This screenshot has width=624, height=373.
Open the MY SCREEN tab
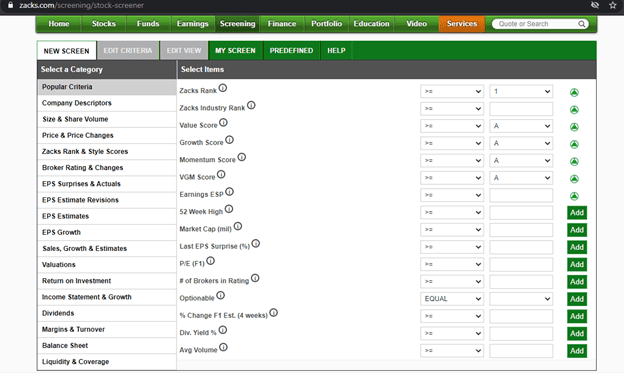pos(235,51)
